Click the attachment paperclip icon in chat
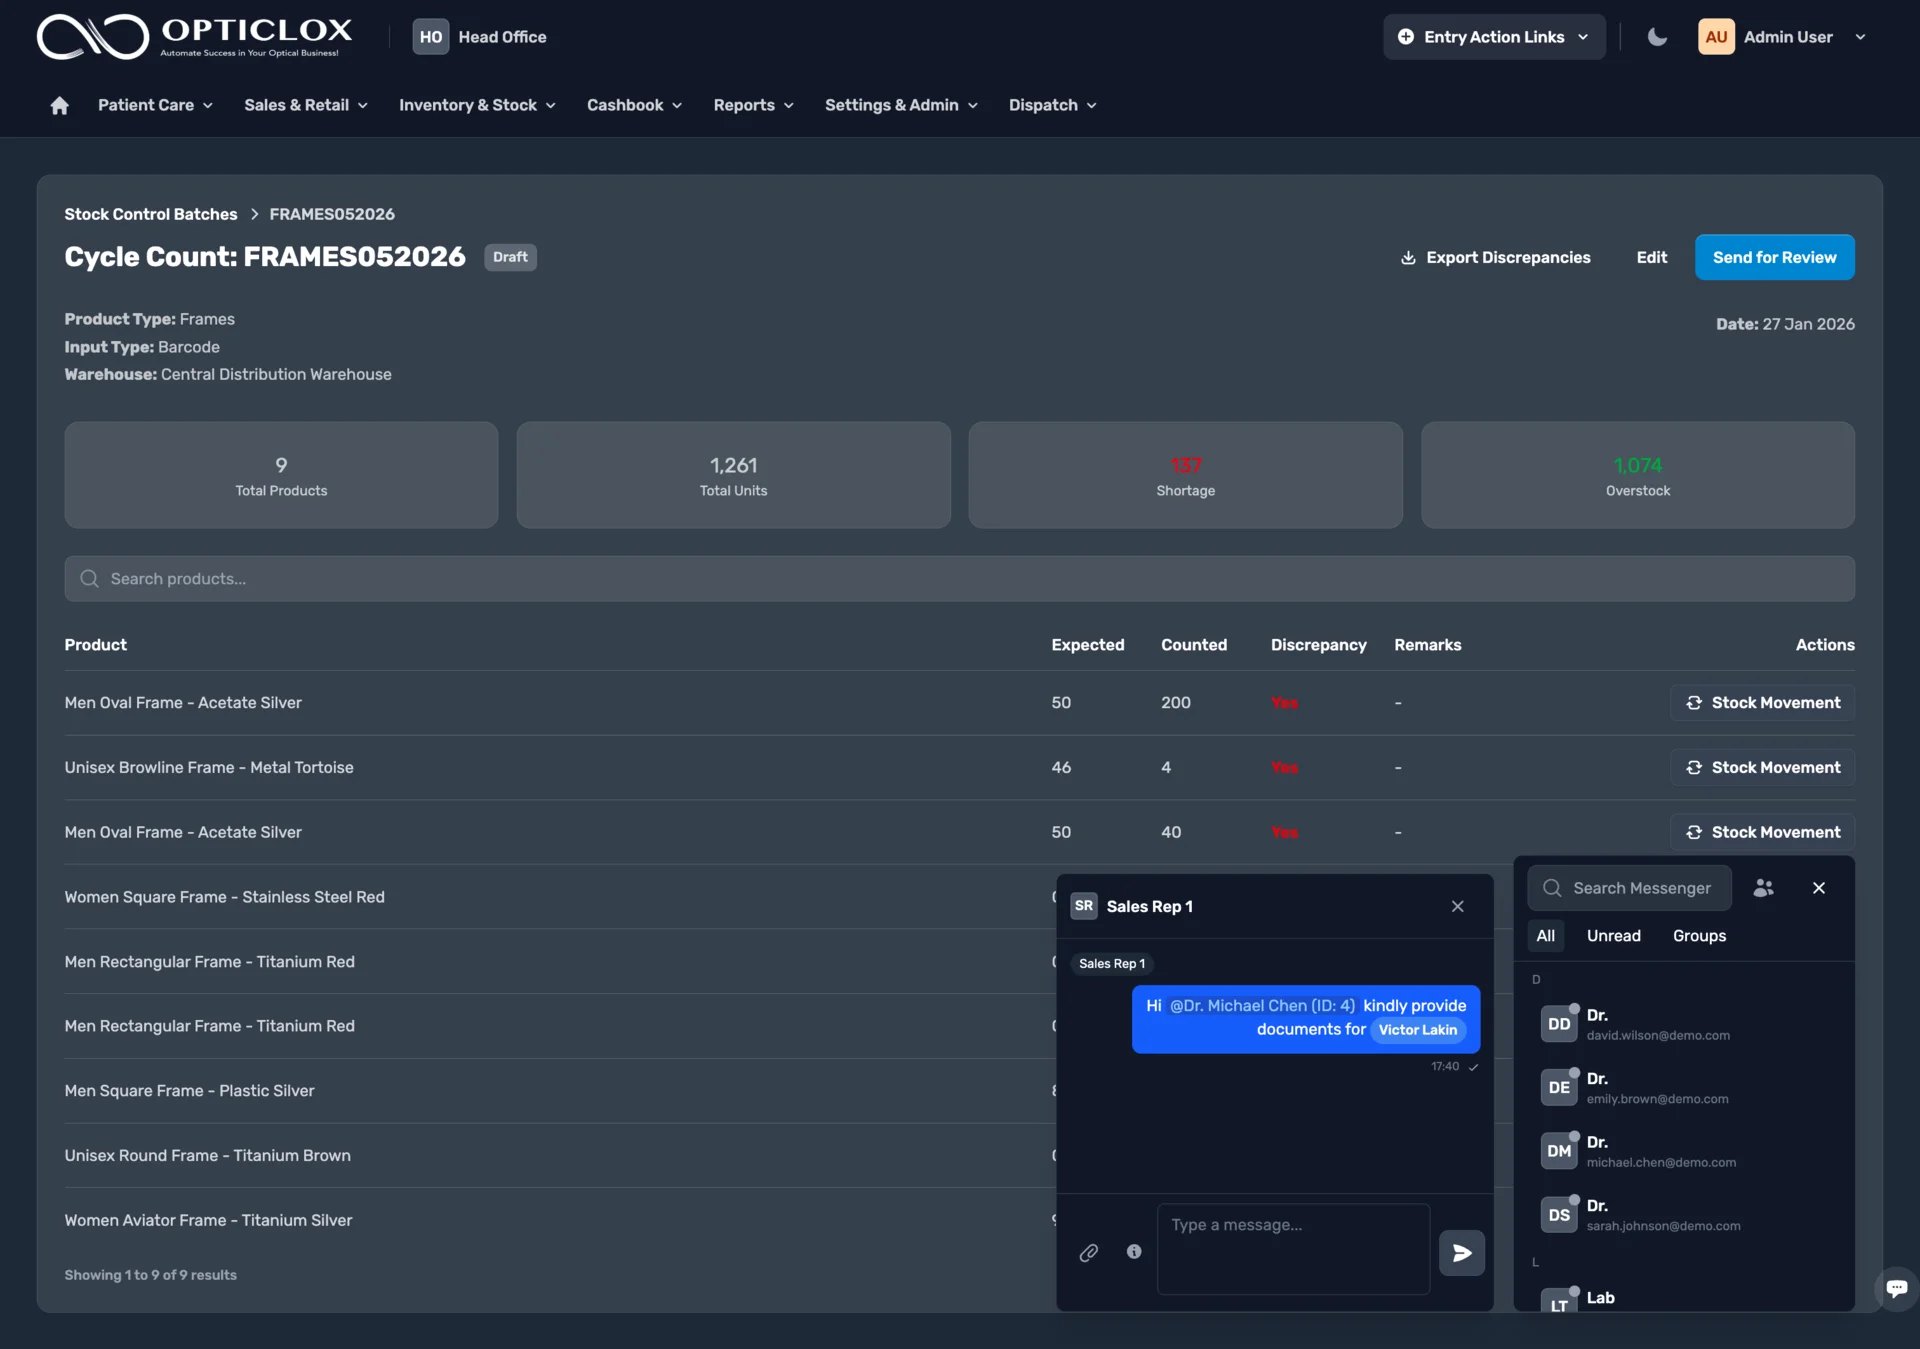 point(1089,1252)
